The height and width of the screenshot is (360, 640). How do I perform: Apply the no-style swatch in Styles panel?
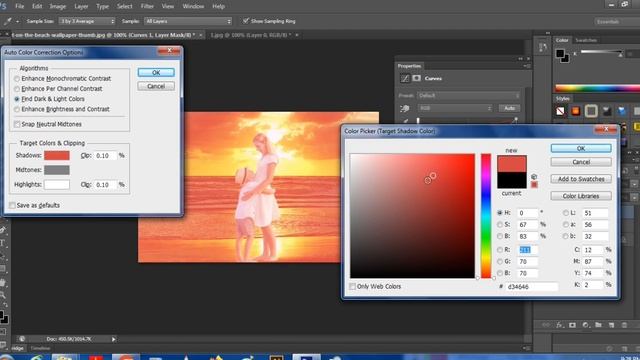[x=560, y=111]
